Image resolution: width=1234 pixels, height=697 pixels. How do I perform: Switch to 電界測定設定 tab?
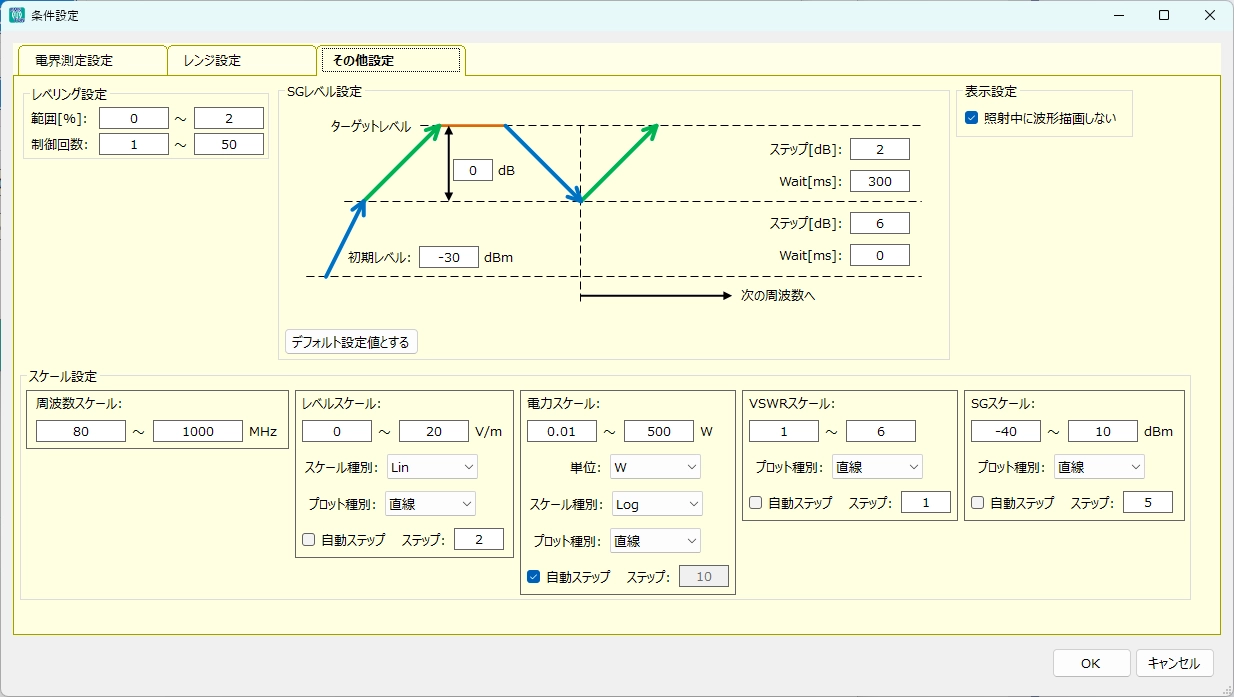[92, 61]
